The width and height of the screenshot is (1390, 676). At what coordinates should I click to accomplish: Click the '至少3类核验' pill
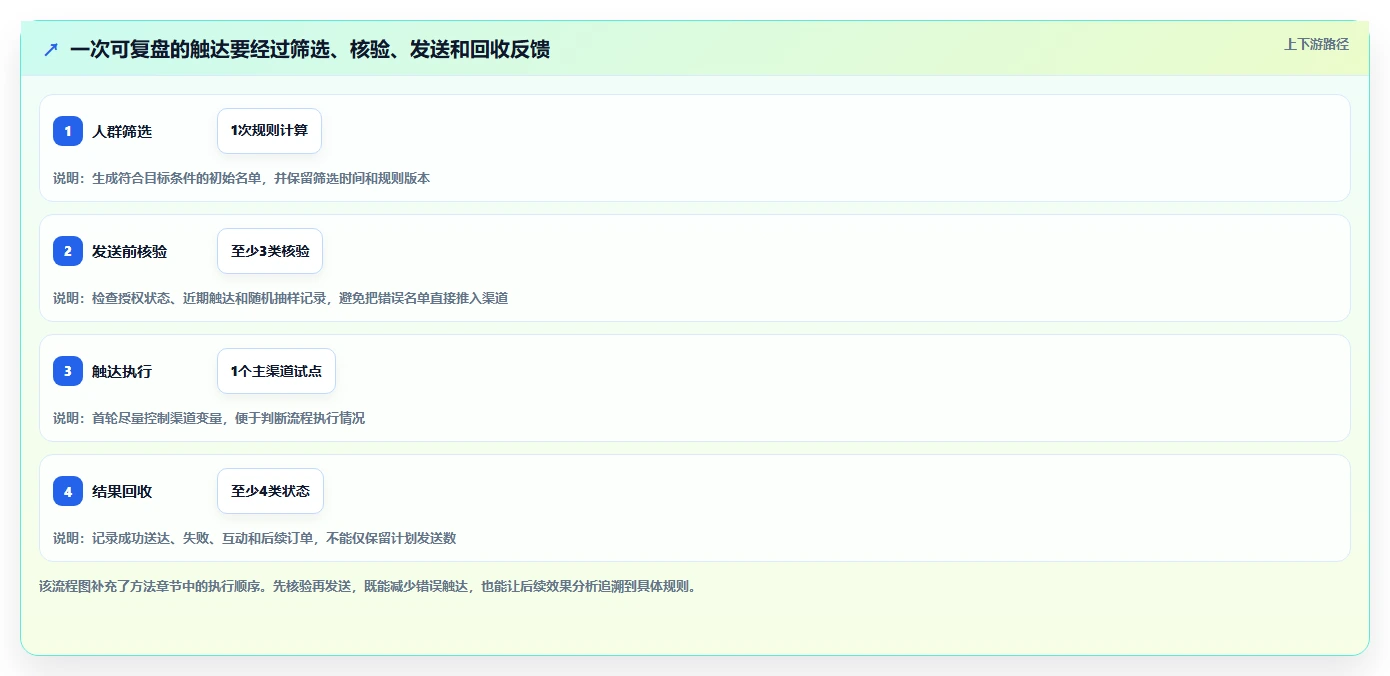(x=270, y=251)
